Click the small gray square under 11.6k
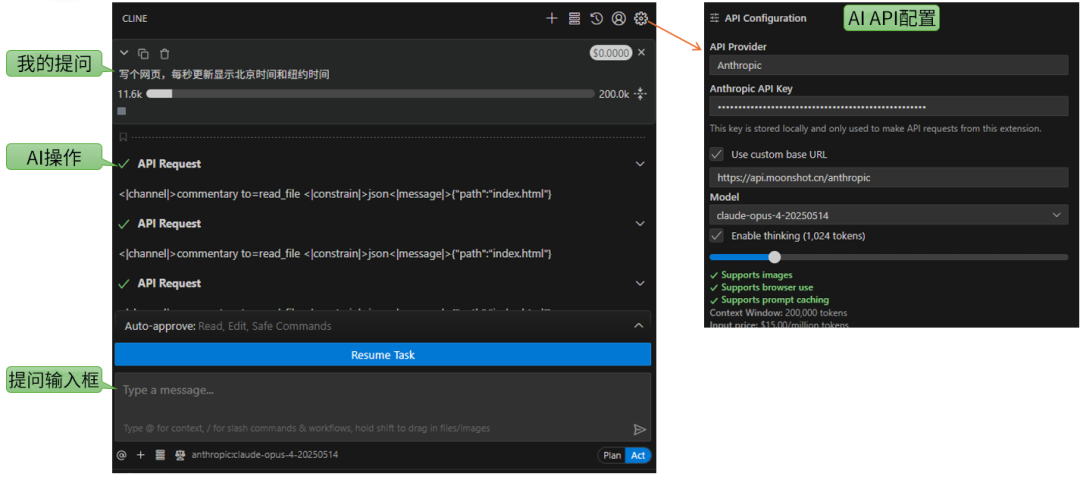Viewport: 1080px width, 477px height. (122, 111)
